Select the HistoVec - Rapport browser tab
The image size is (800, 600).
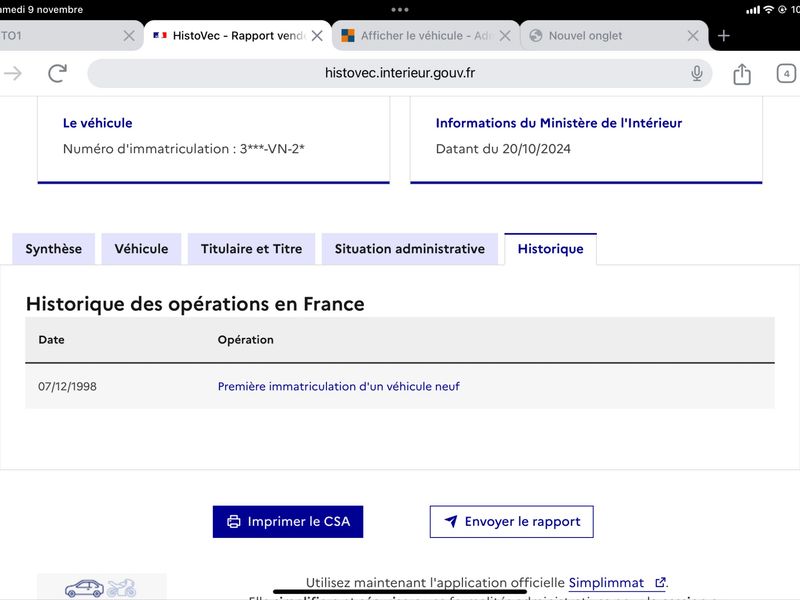click(238, 36)
